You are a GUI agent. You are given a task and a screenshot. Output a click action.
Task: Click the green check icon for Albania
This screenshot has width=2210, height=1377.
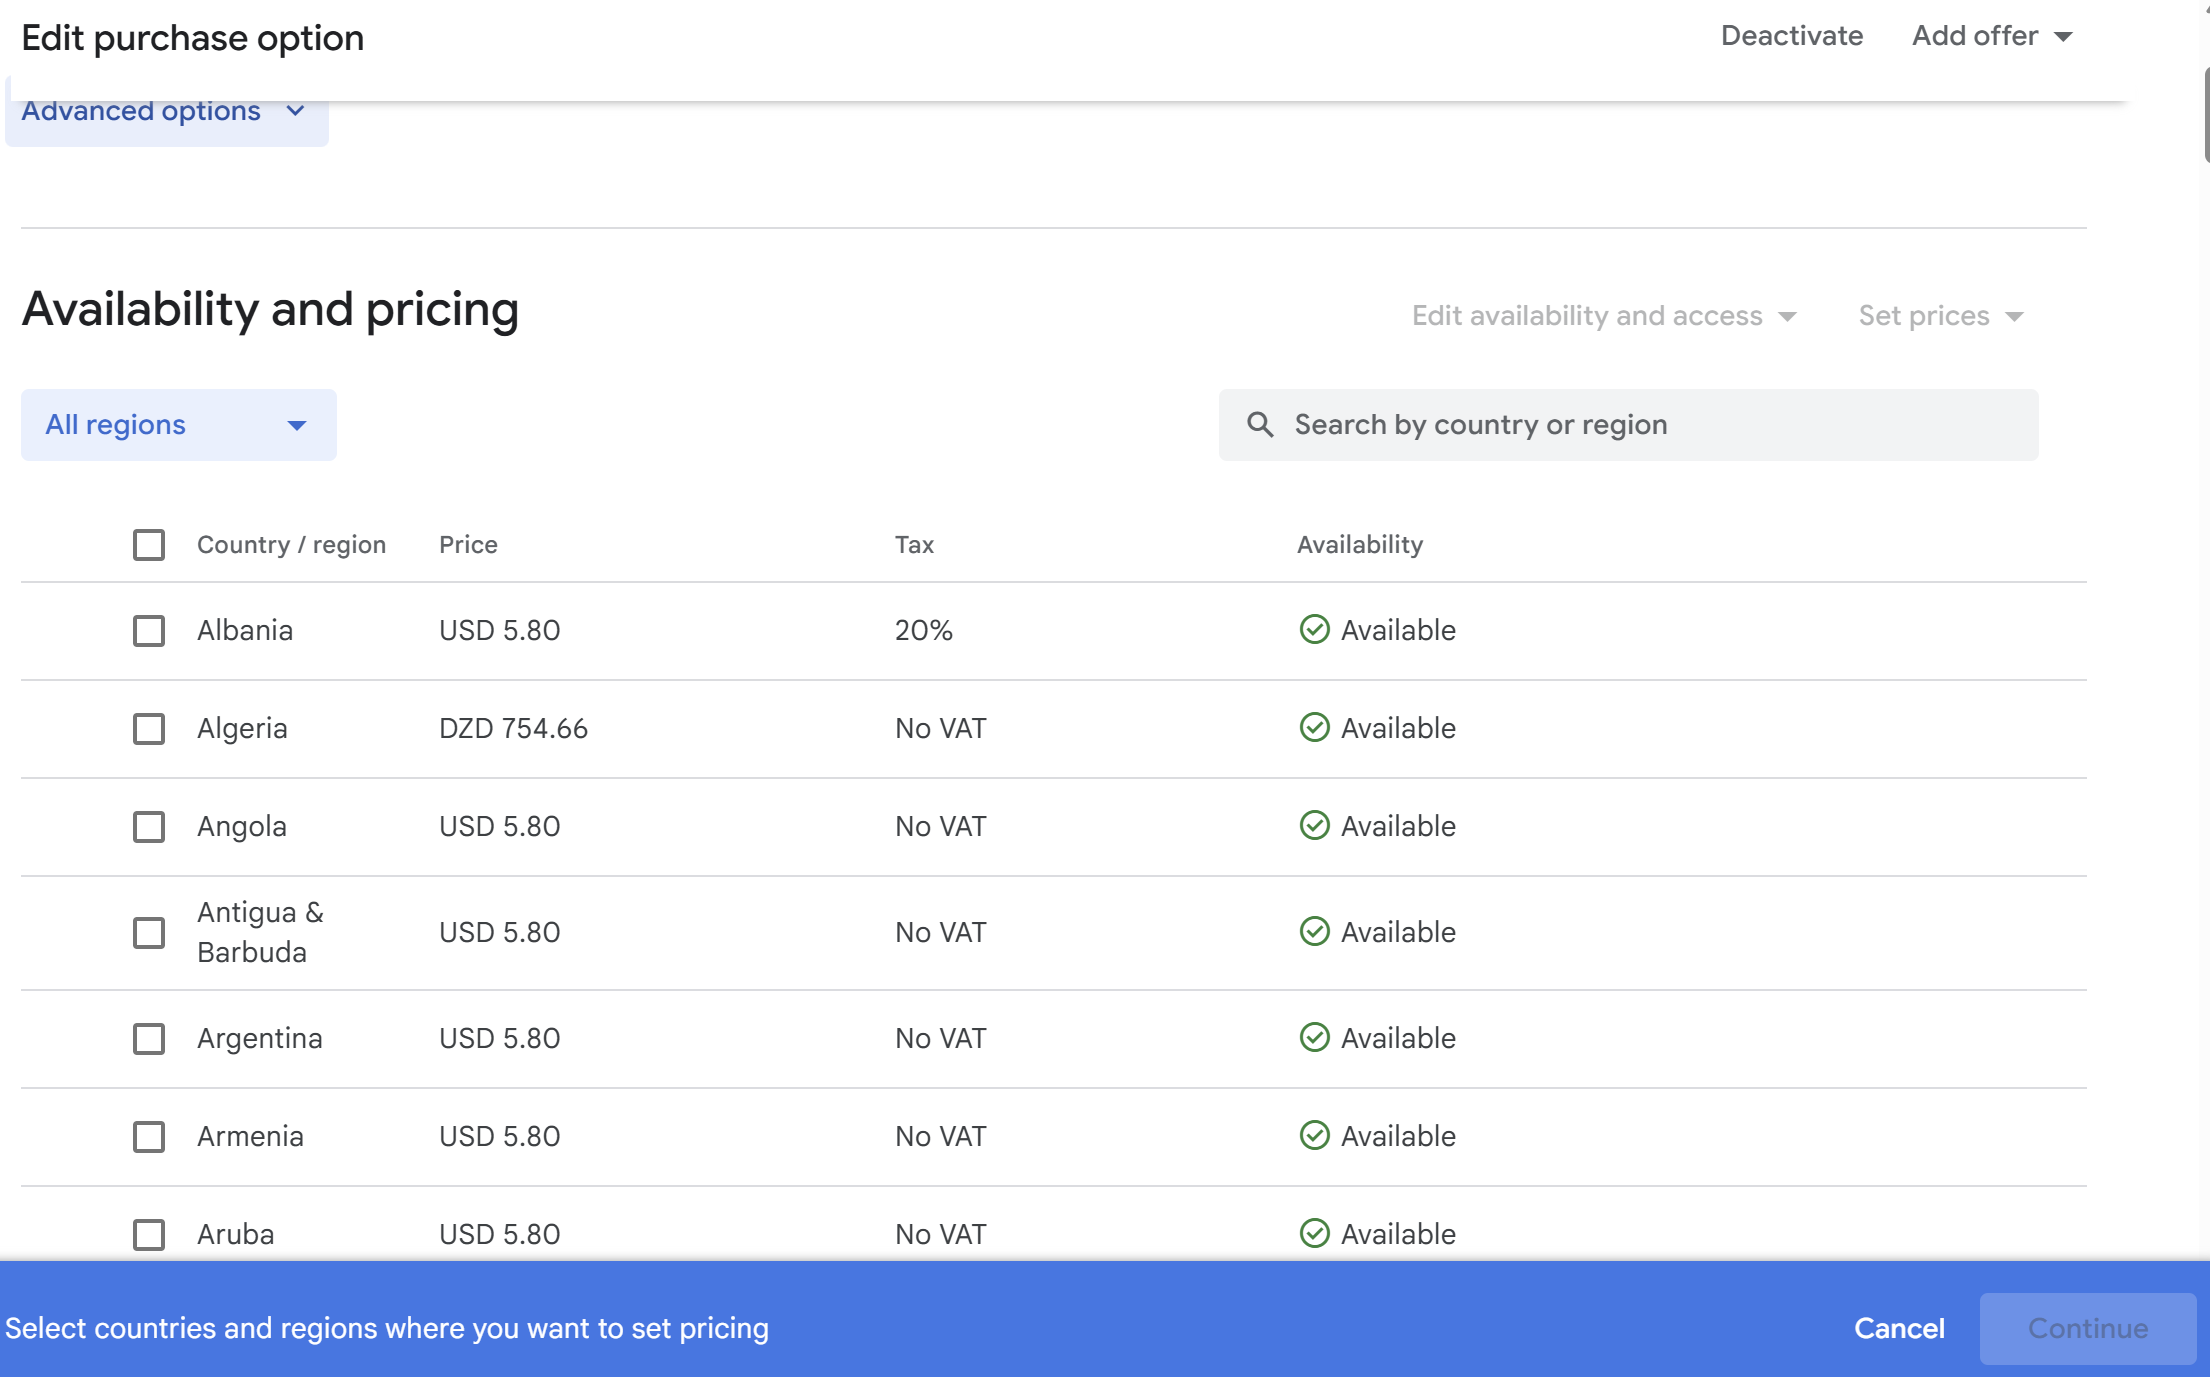pos(1314,629)
